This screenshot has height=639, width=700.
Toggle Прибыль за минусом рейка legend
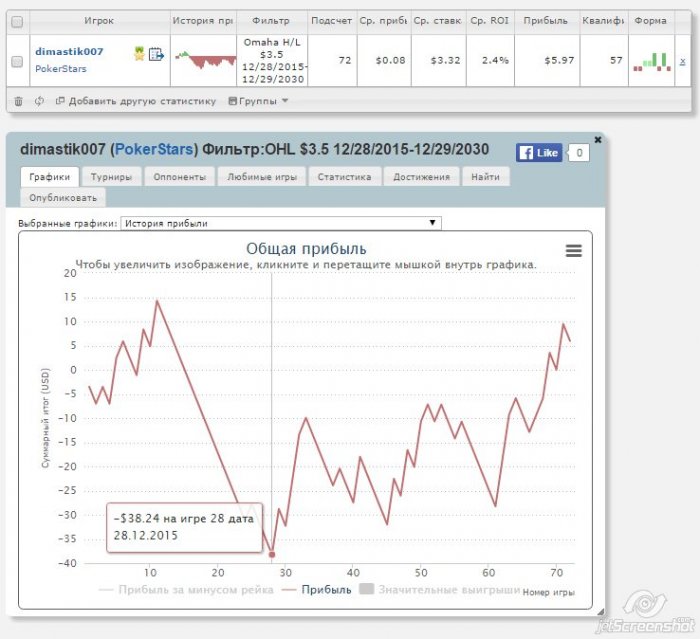(x=186, y=590)
